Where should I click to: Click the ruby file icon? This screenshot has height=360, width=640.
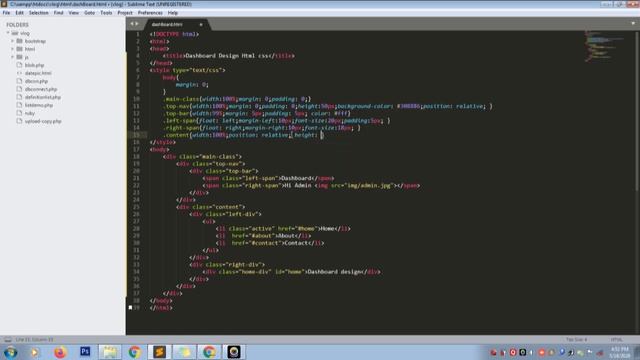click(x=19, y=113)
